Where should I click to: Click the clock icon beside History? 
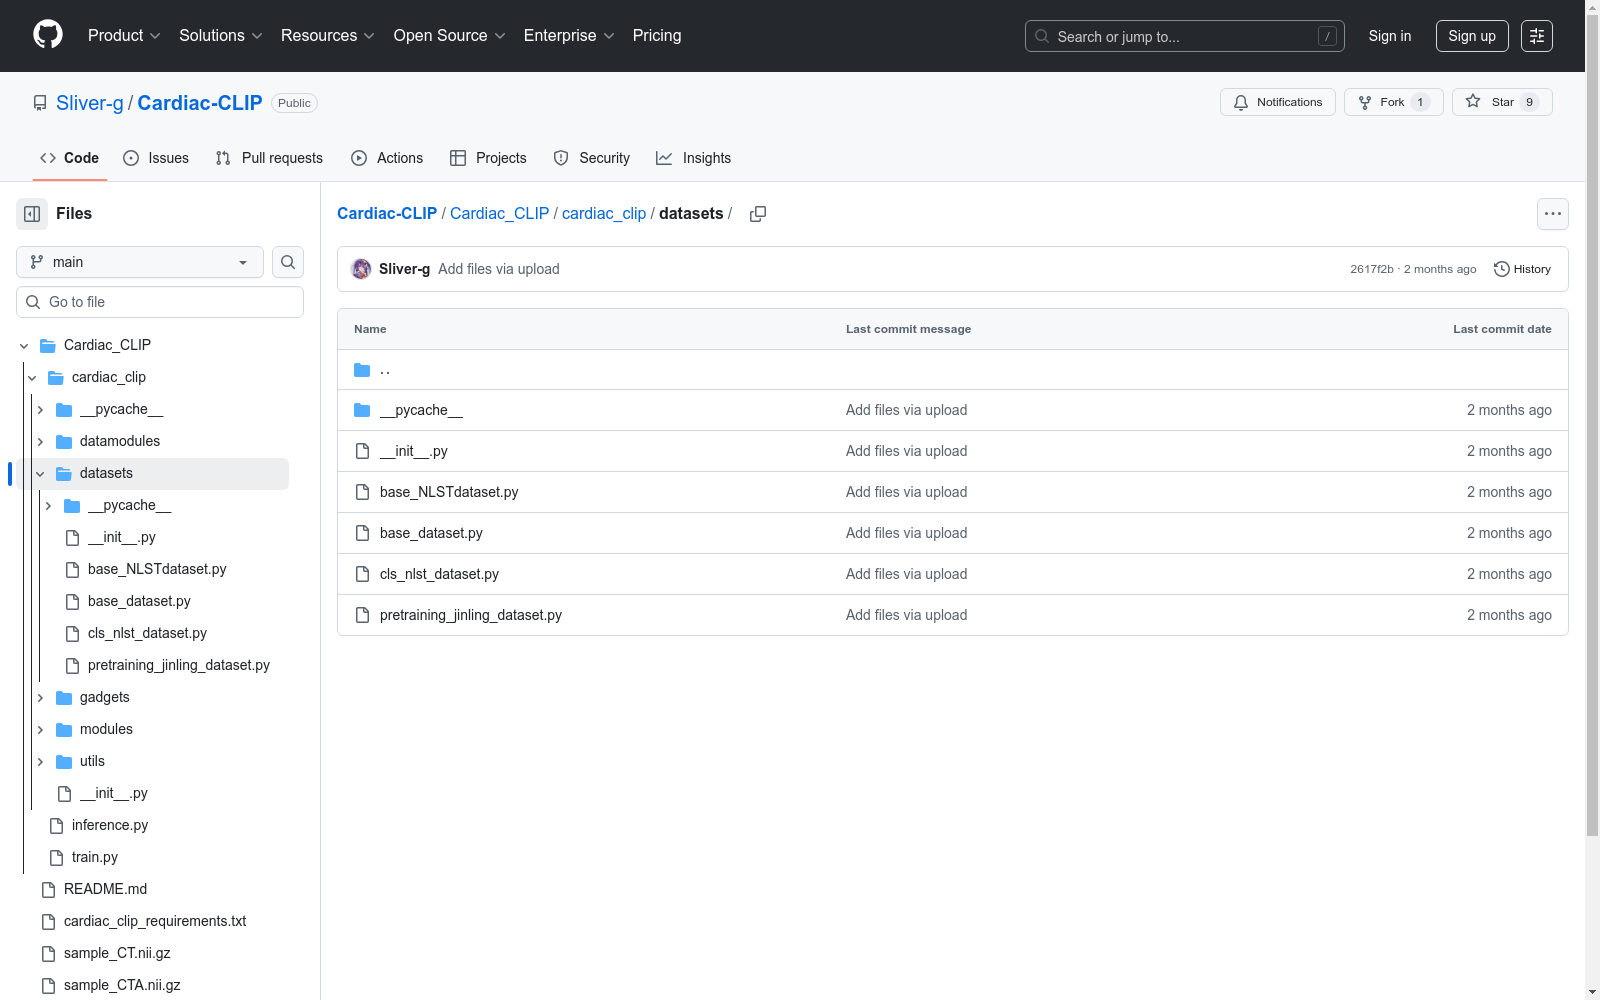tap(1501, 269)
